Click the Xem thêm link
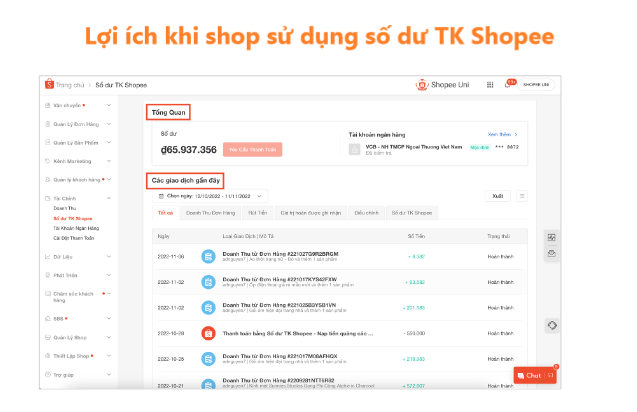Image resolution: width=637 pixels, height=412 pixels. tap(502, 134)
